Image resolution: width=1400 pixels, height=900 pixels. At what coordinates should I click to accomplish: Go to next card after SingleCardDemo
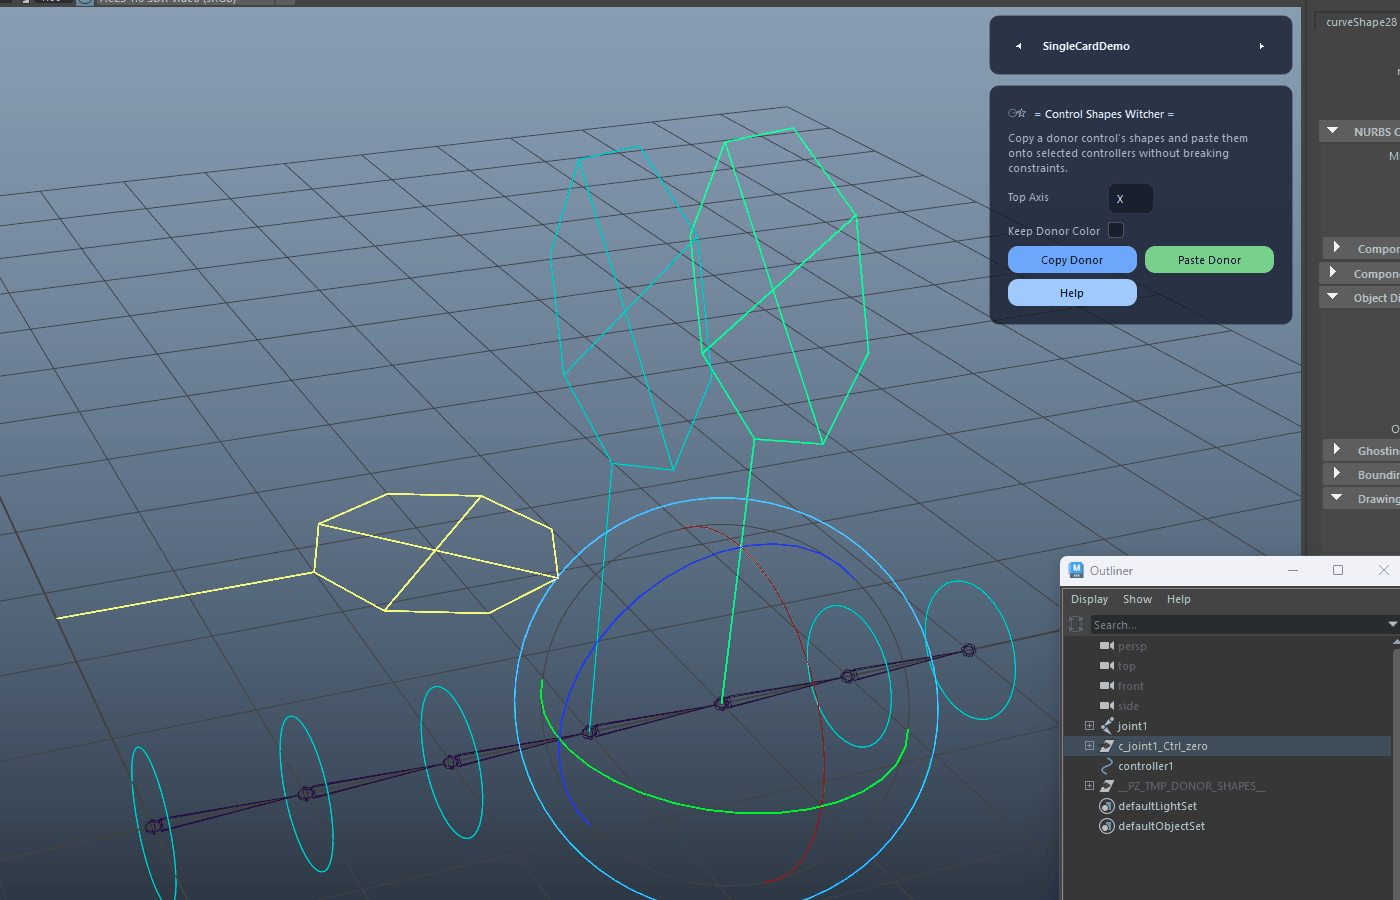[x=1261, y=46]
